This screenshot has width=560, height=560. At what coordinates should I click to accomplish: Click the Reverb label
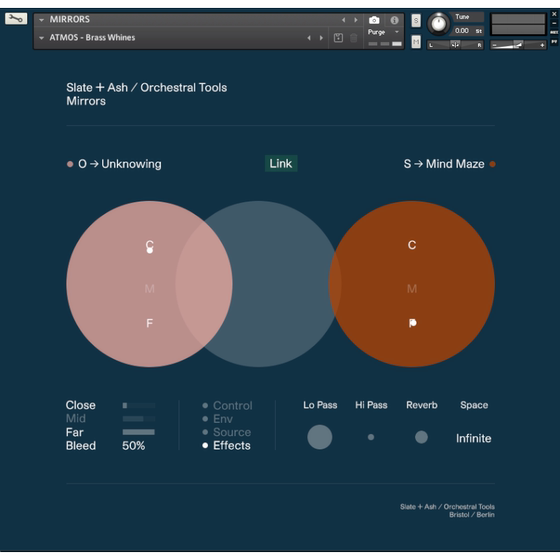coord(422,405)
